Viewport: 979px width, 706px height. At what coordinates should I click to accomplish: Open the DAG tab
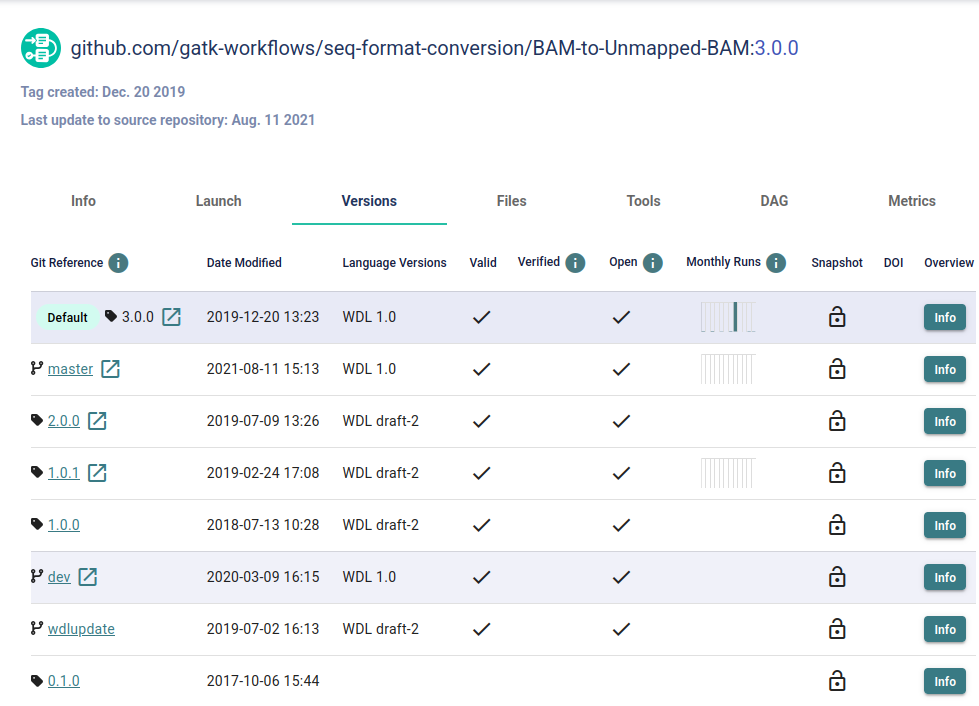pyautogui.click(x=774, y=201)
